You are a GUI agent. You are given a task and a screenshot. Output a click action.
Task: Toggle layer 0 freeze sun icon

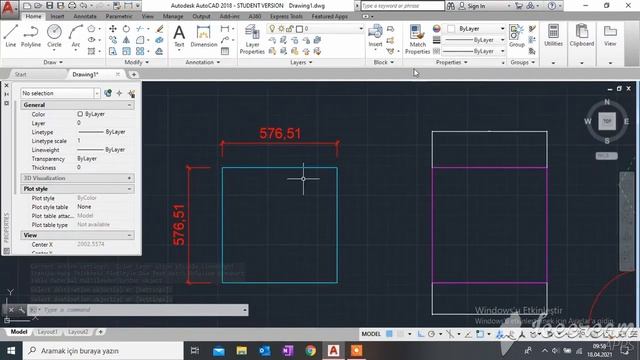coord(281,29)
